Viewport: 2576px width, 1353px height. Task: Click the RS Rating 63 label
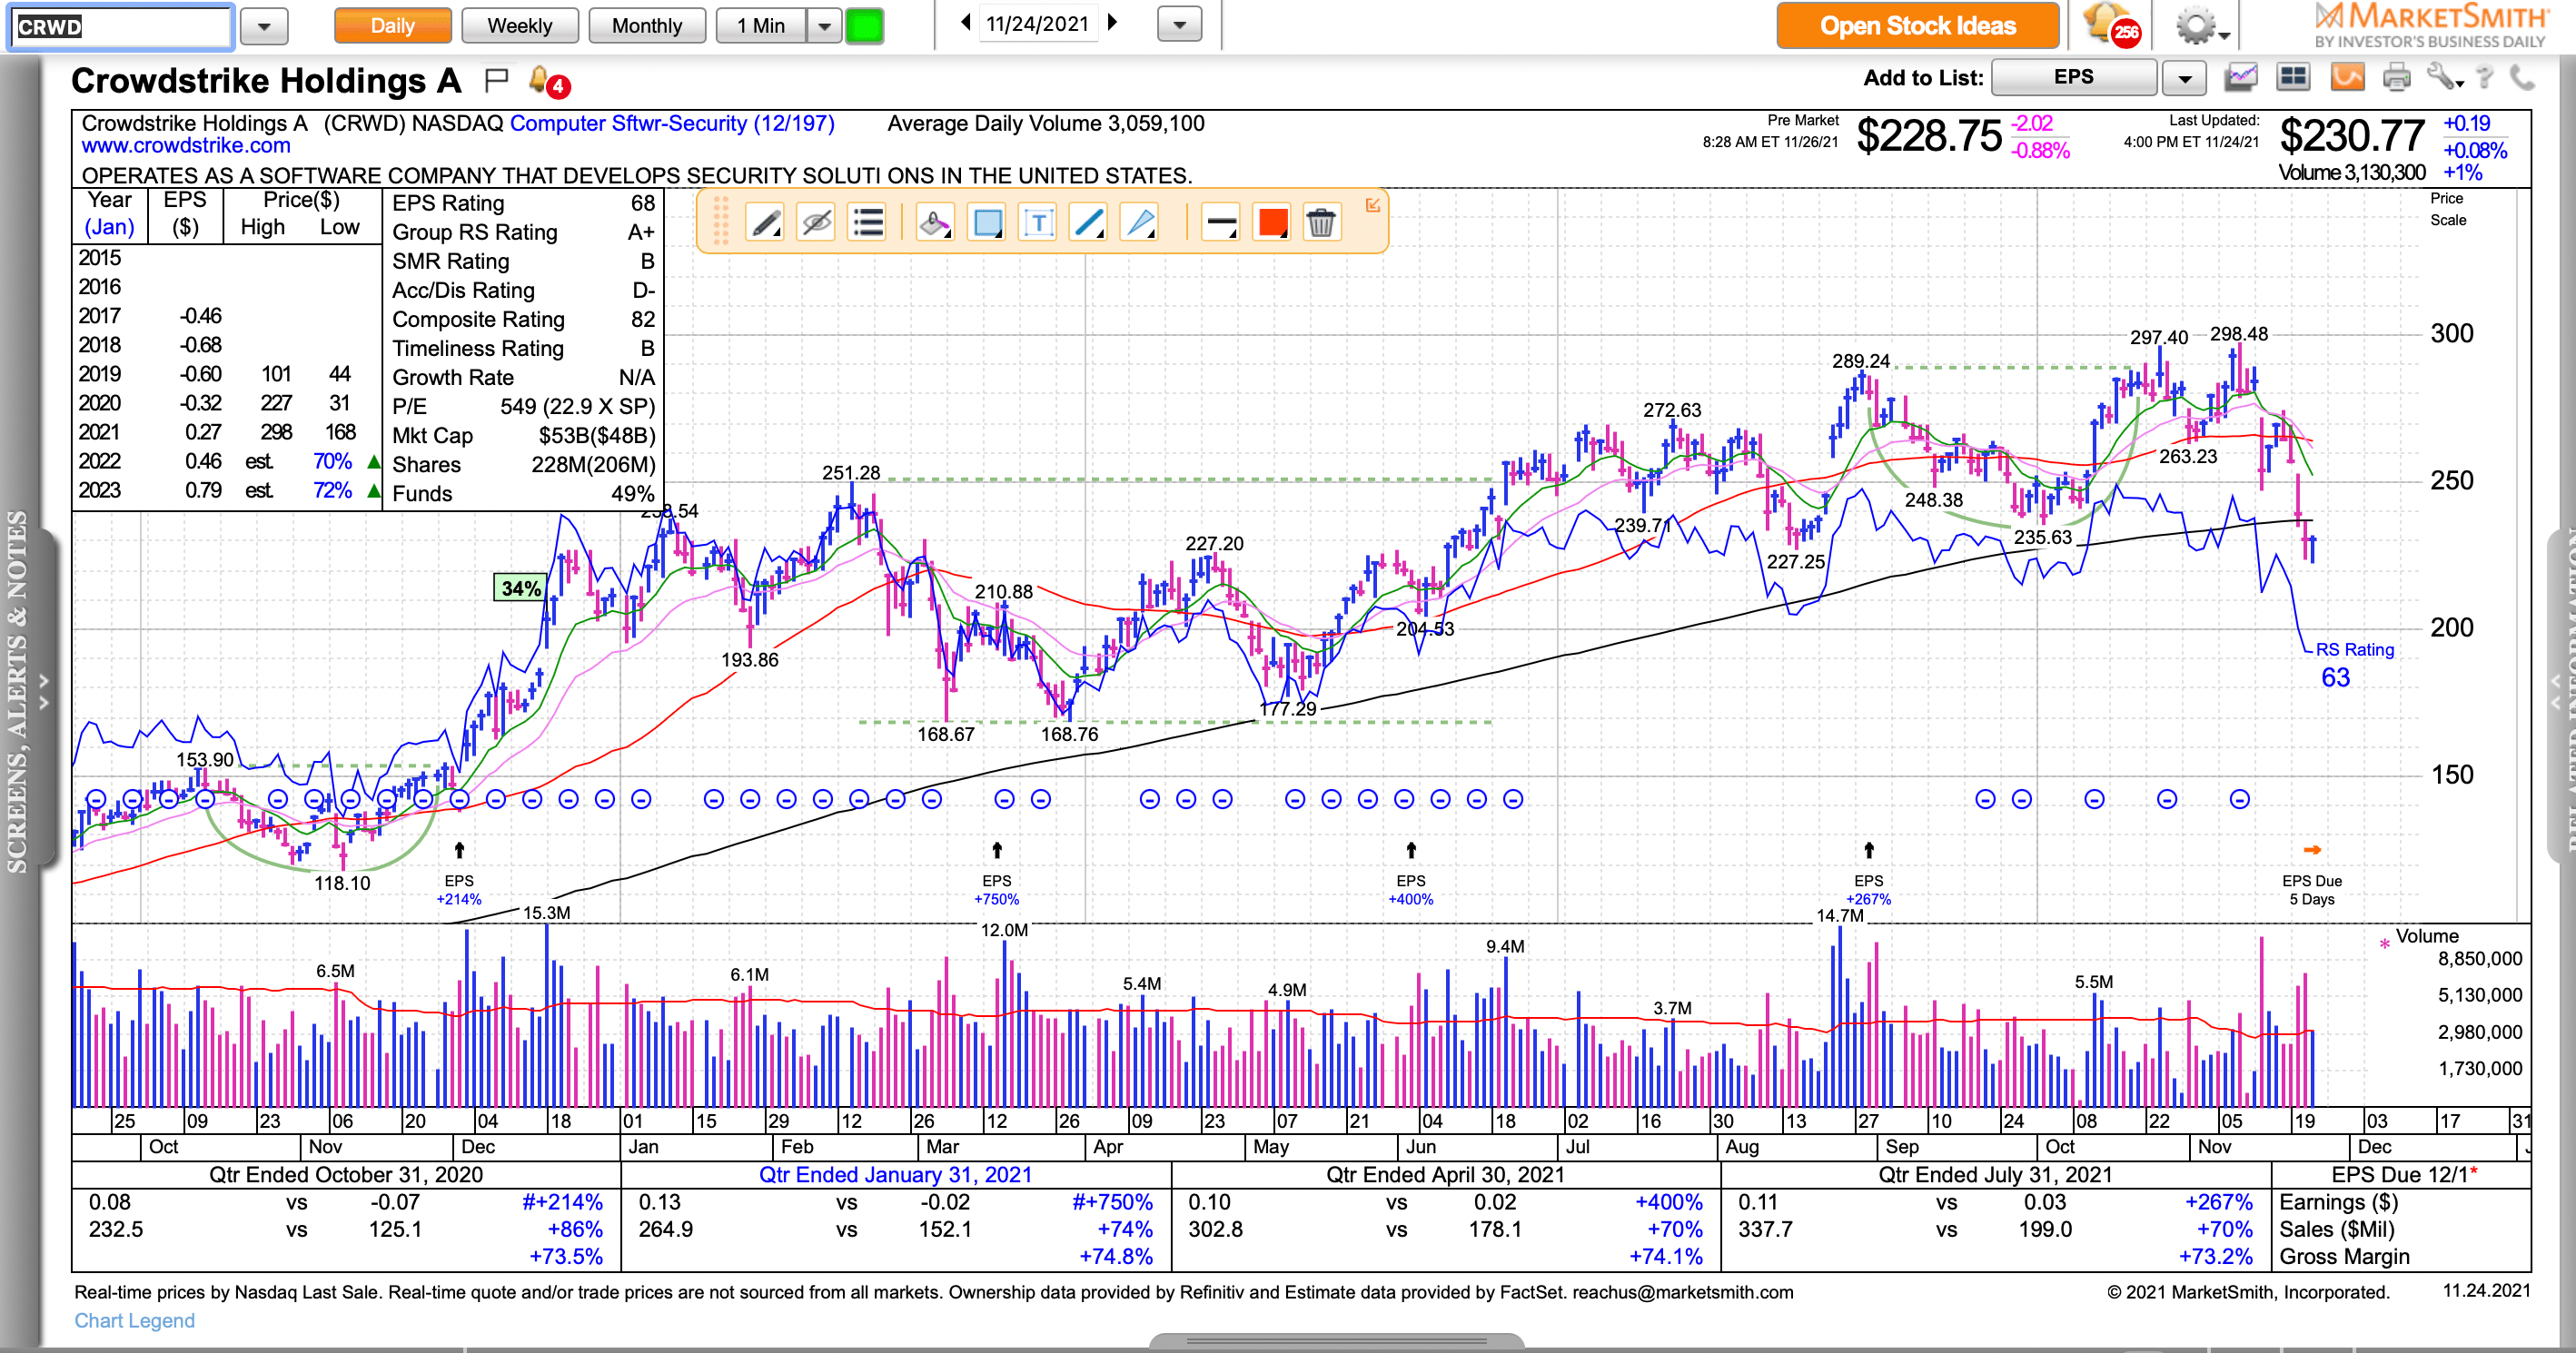point(2354,663)
